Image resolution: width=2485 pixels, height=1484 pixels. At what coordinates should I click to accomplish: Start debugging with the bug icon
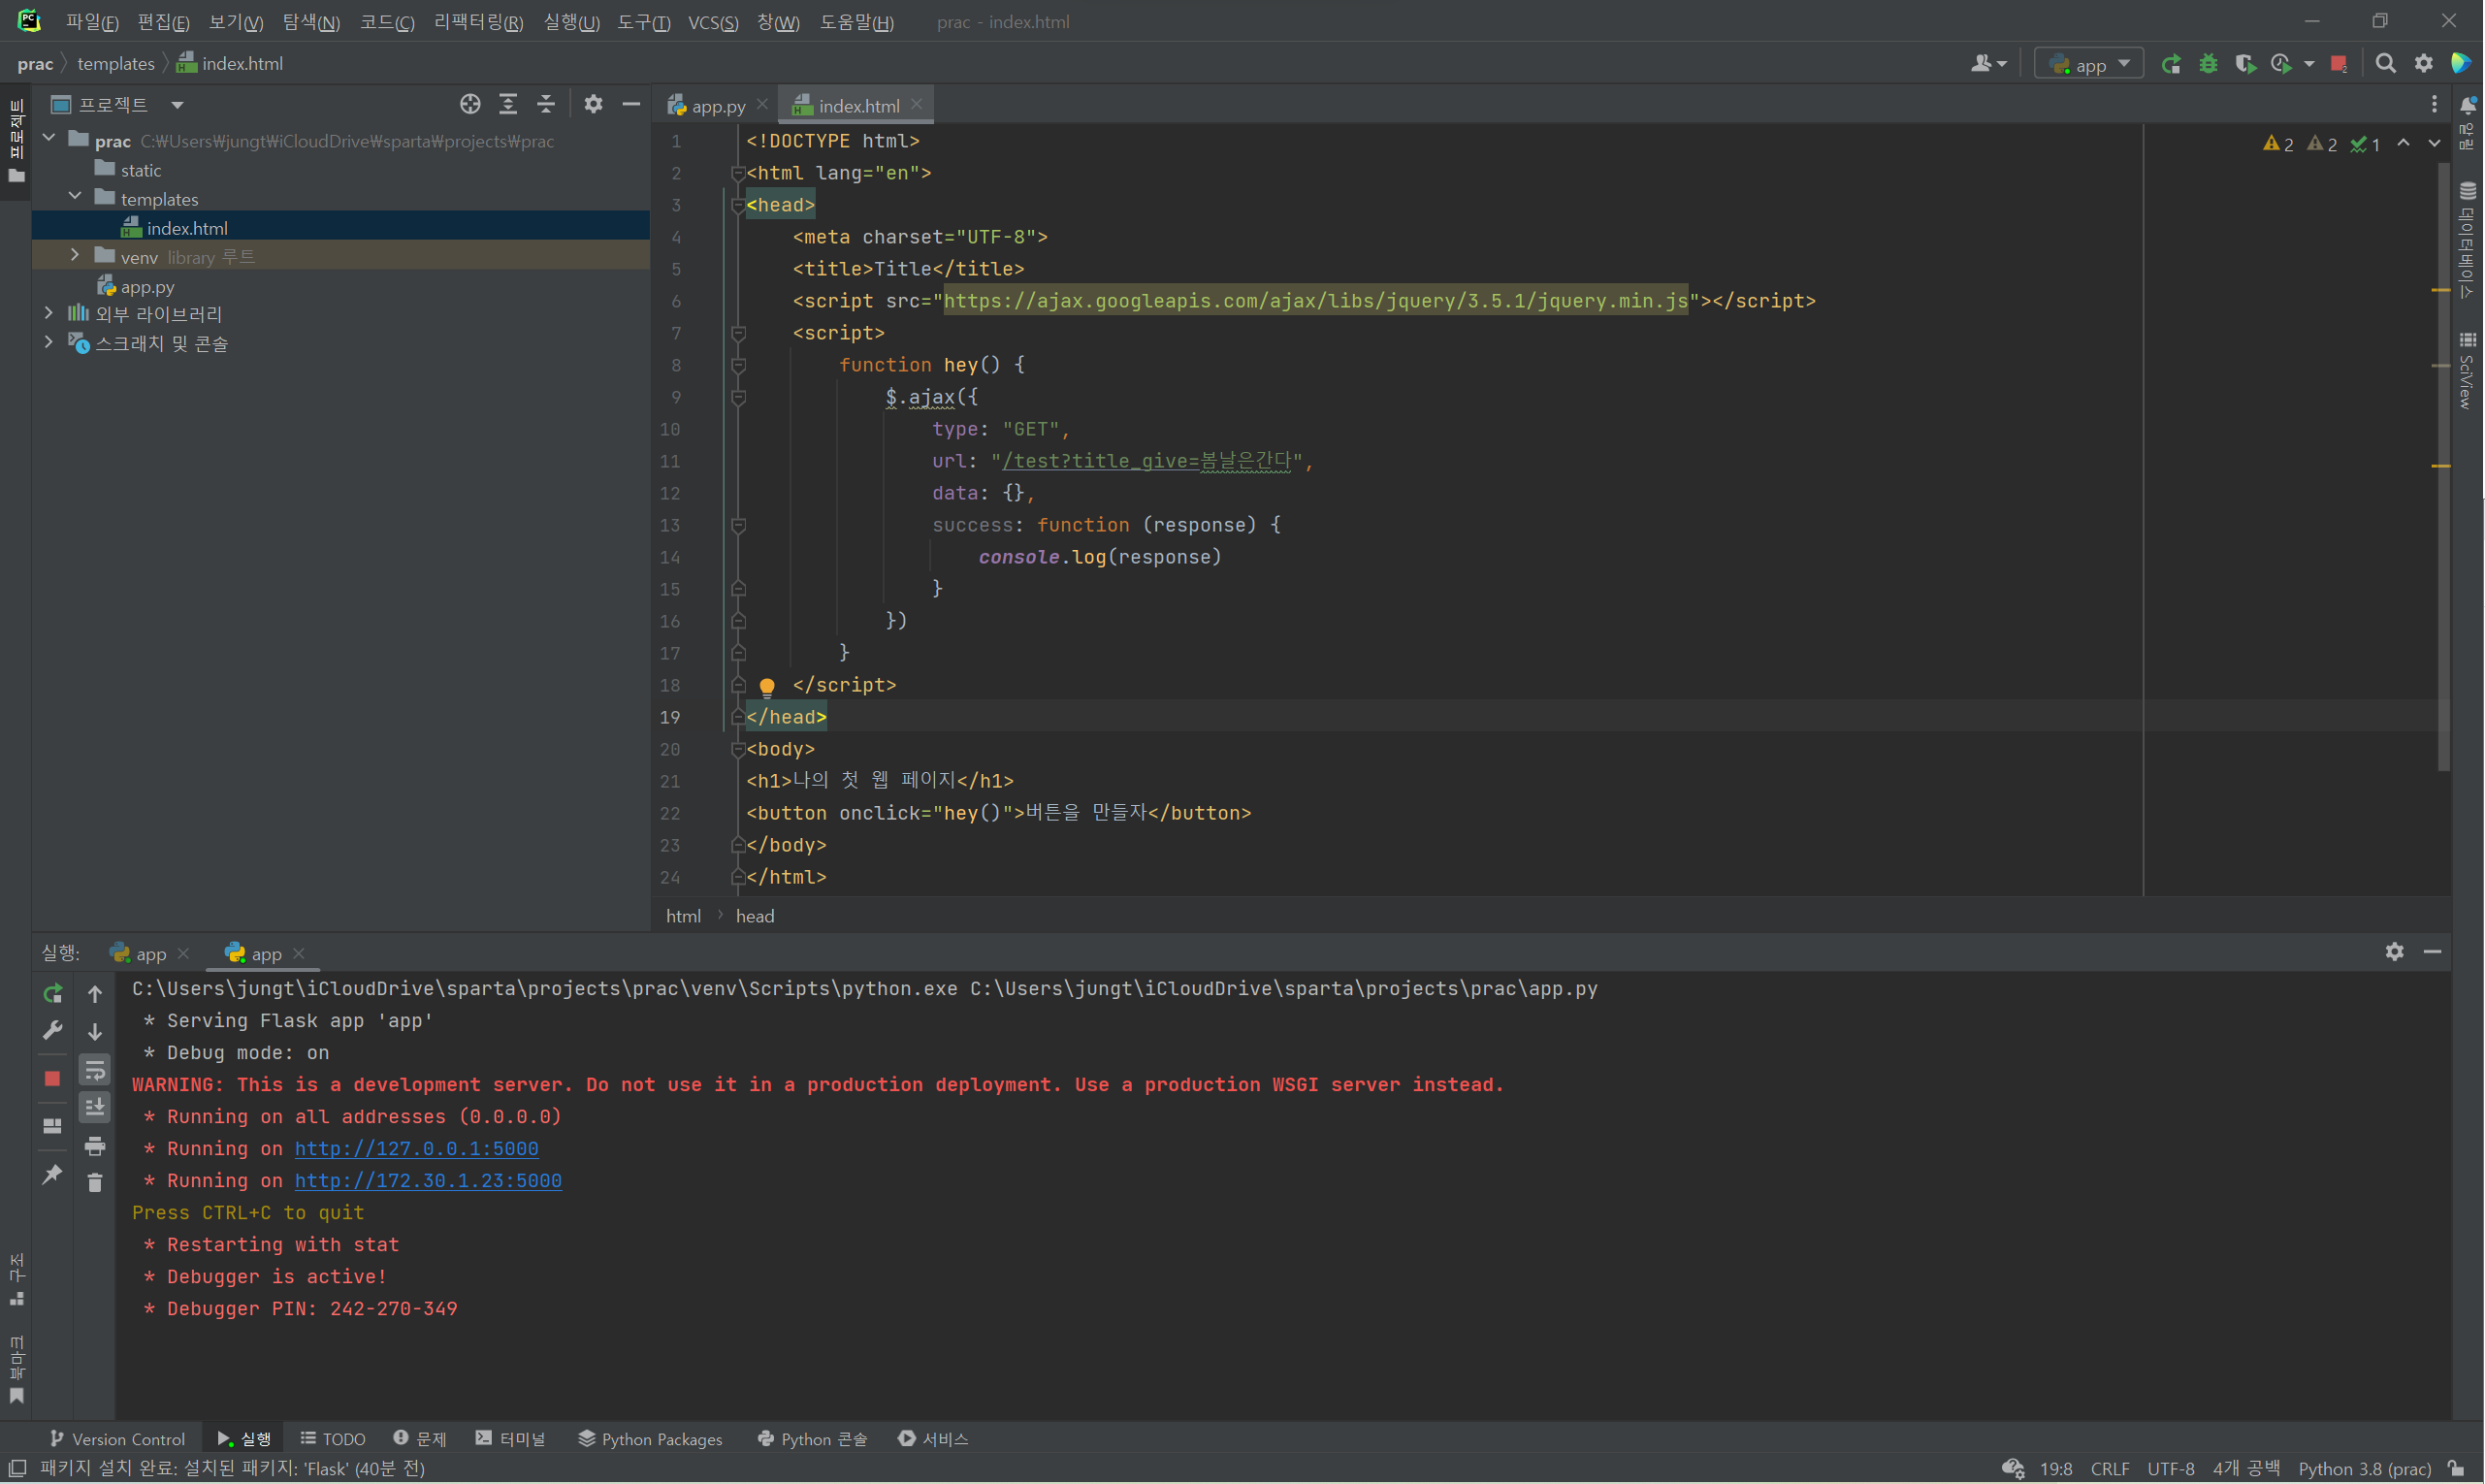click(2209, 65)
